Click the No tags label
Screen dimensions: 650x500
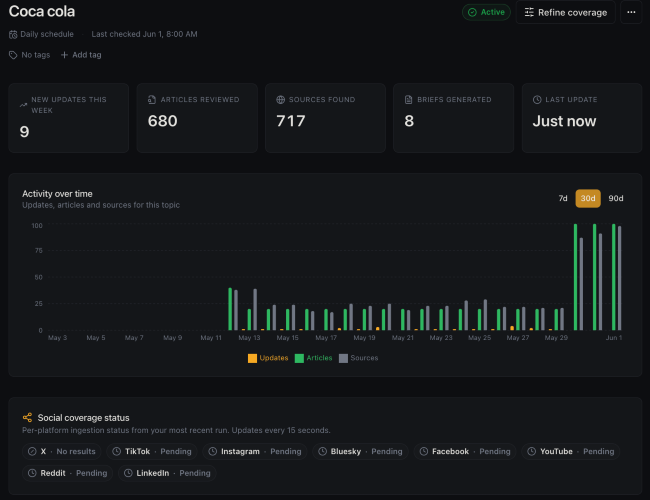click(36, 55)
